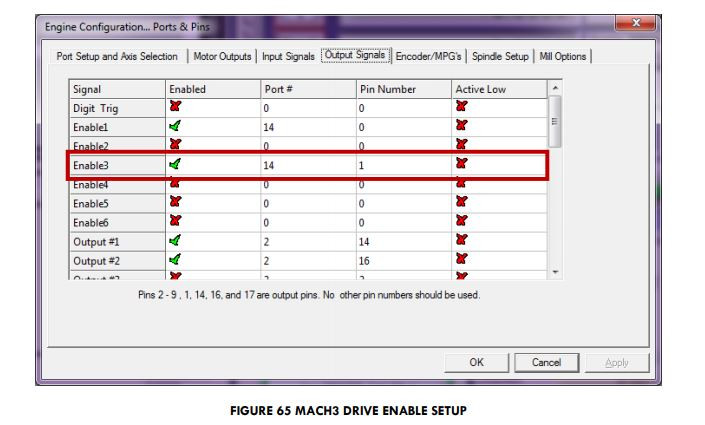Toggle Active Low for Digit Trig
This screenshot has width=705, height=425.
tap(461, 106)
